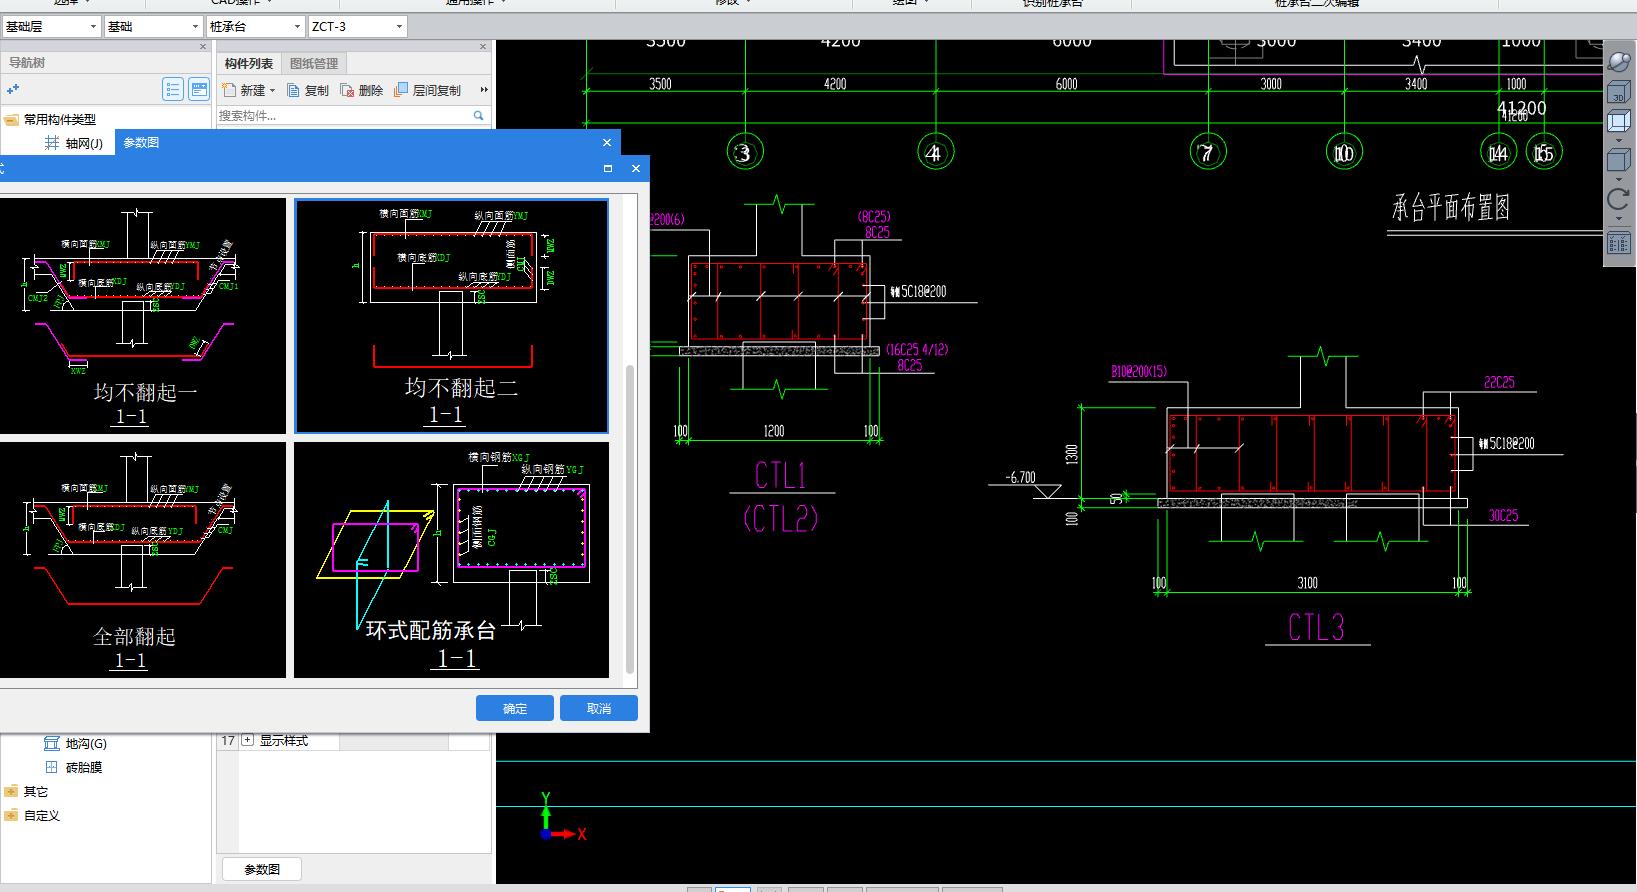
Task: Close the 构件列表 panel
Action: tap(483, 46)
